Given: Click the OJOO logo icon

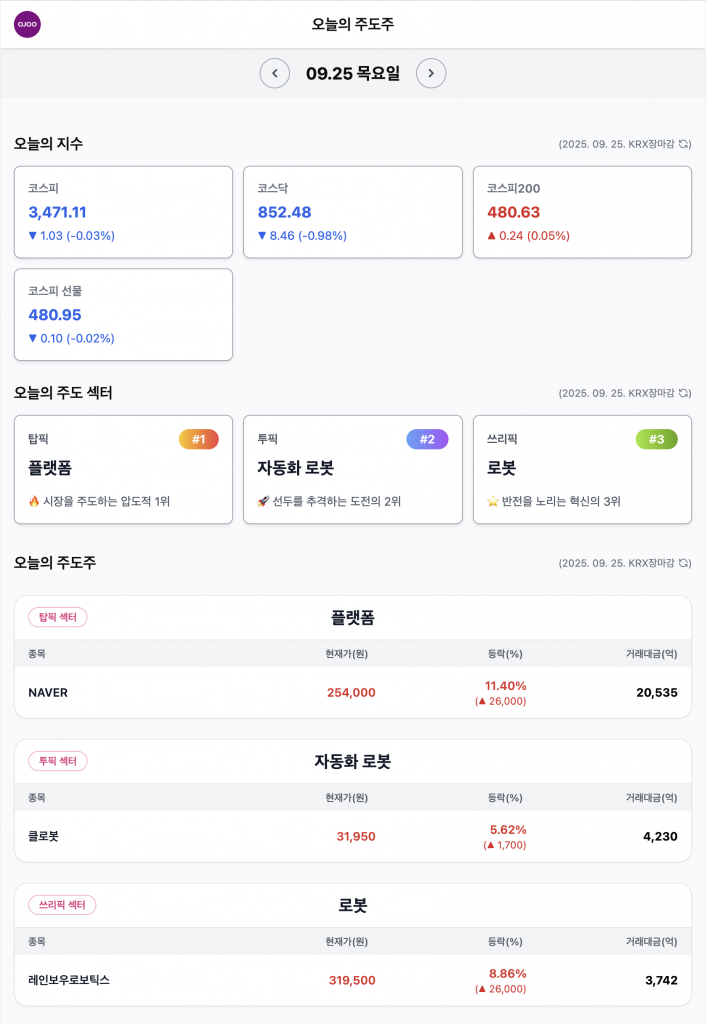Looking at the screenshot, I should 27,24.
